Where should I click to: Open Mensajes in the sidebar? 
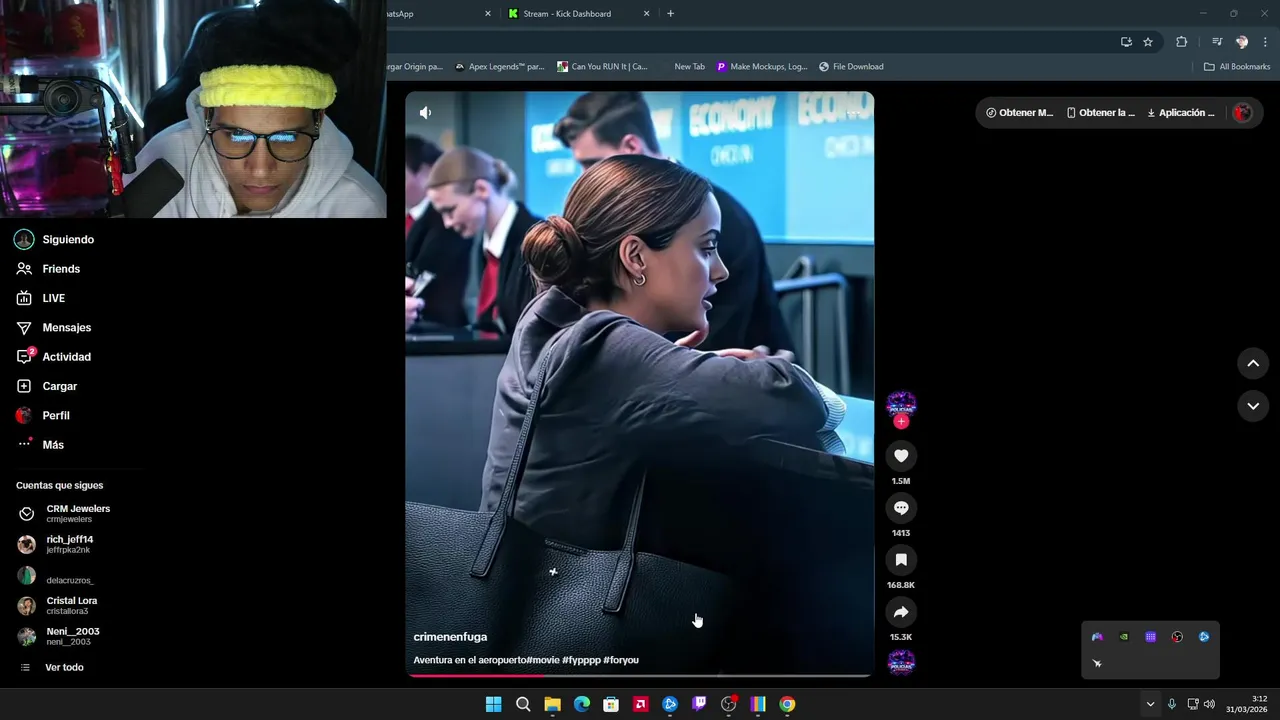pyautogui.click(x=53, y=328)
